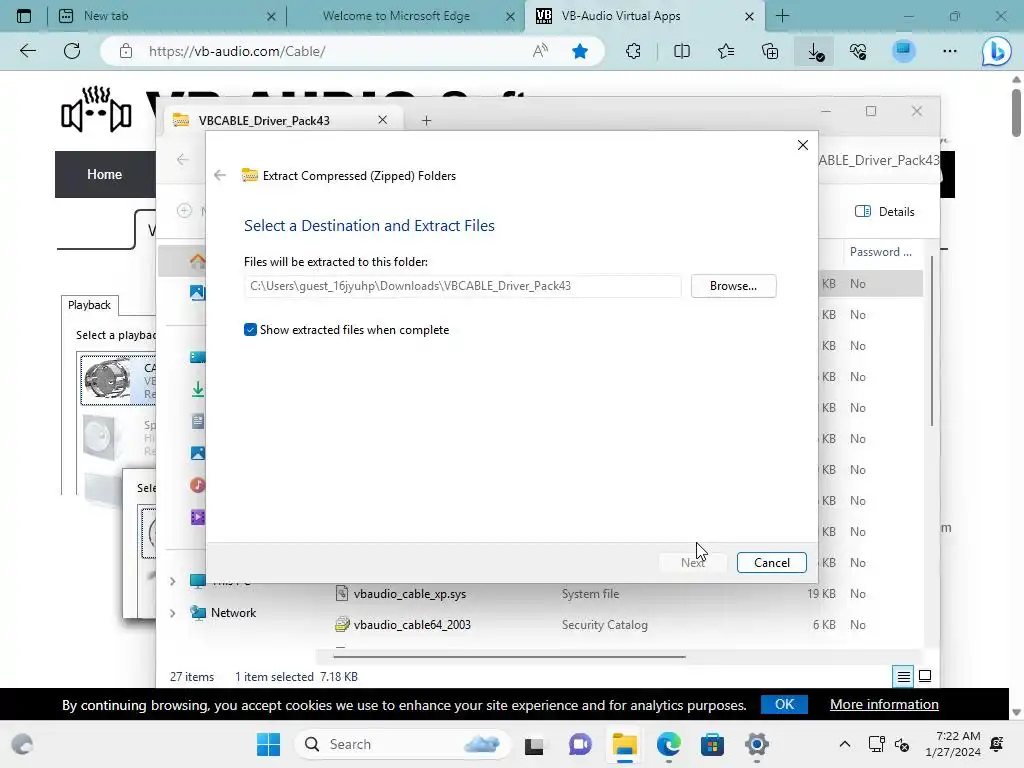The width and height of the screenshot is (1024, 768).
Task: Toggle Edge split screen icon
Action: pos(681,51)
